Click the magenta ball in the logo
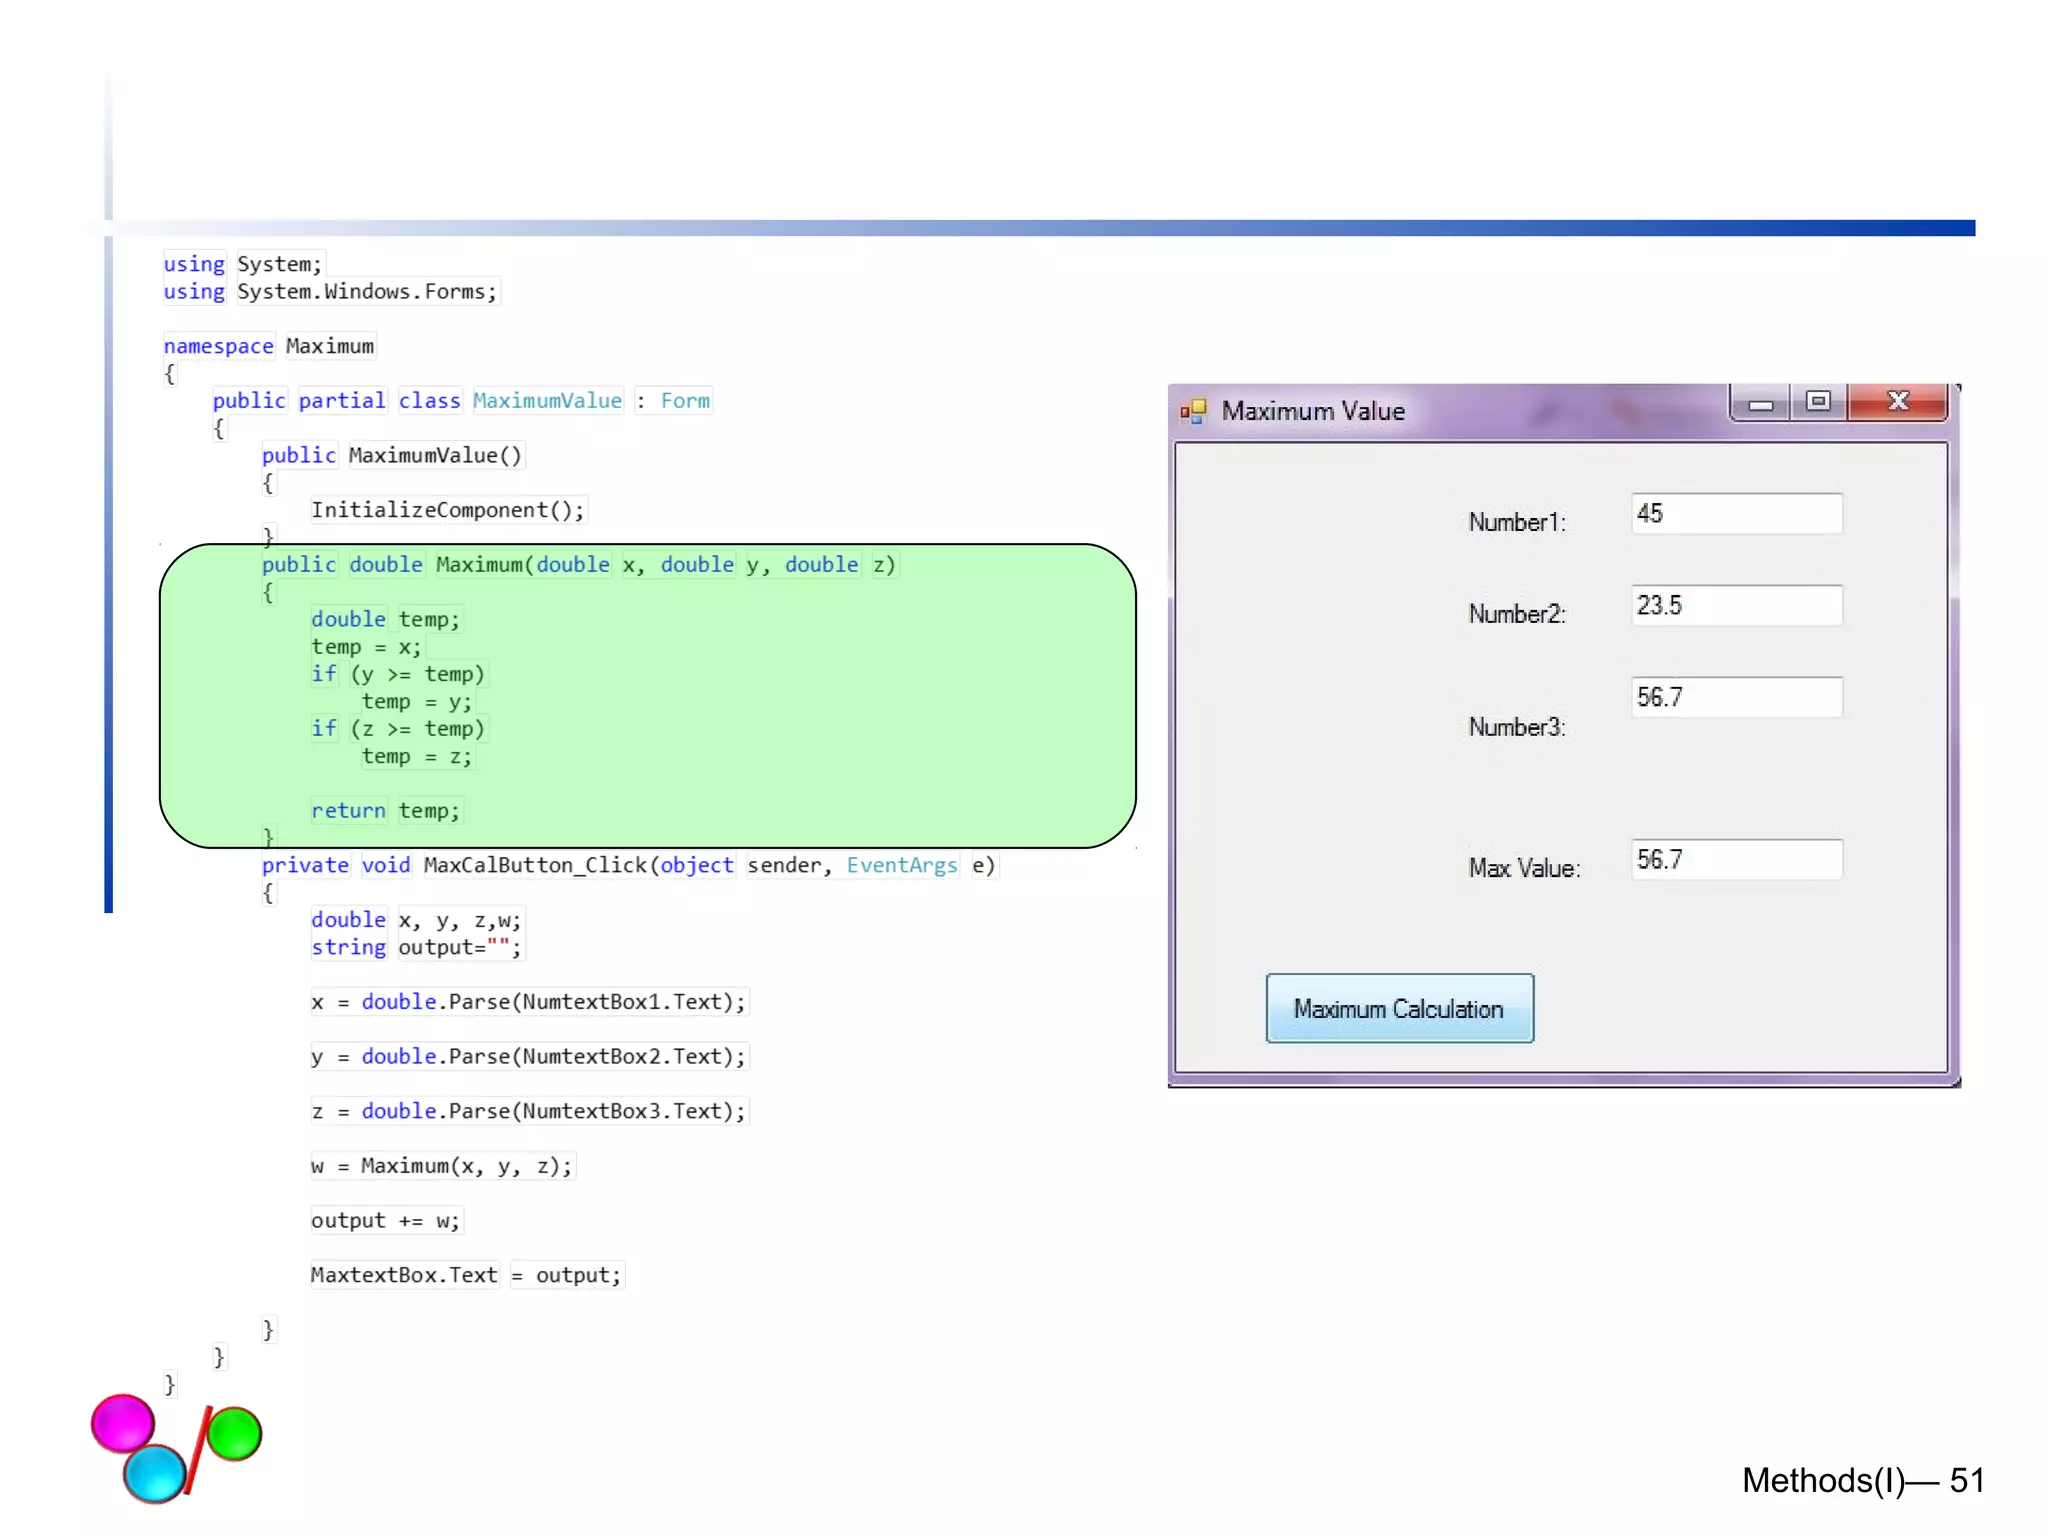 coord(122,1422)
